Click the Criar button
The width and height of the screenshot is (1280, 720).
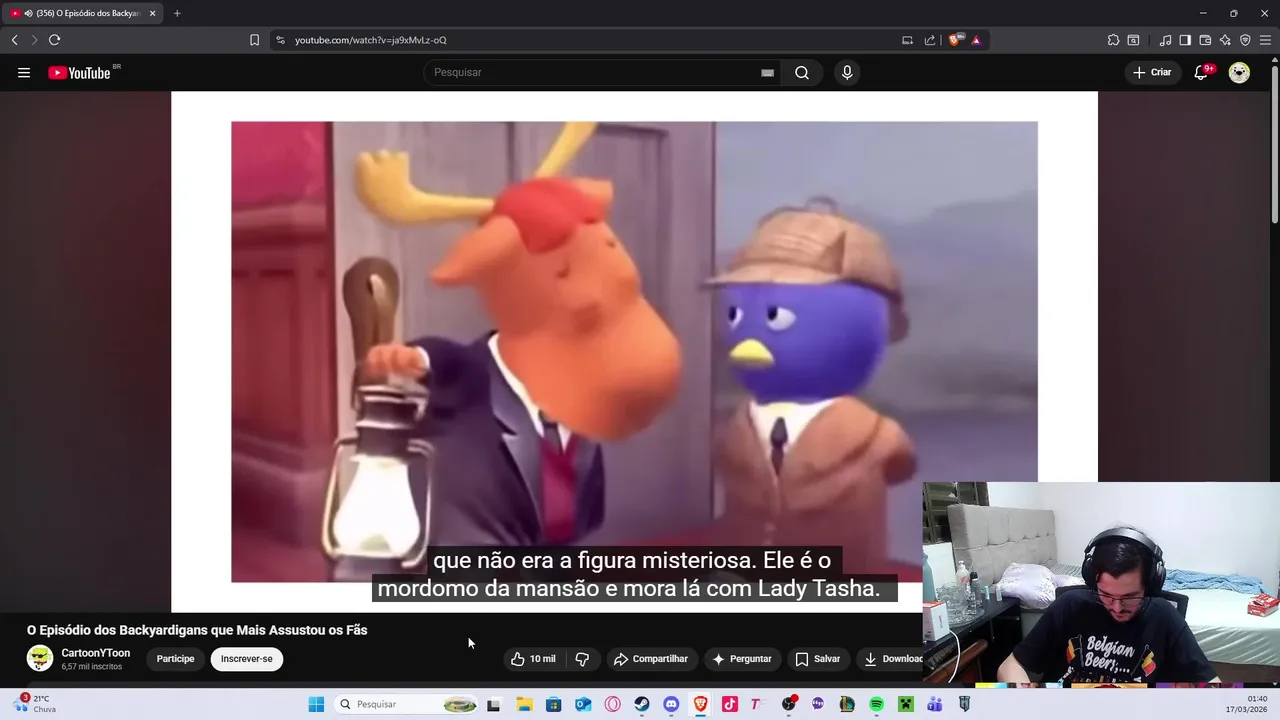1152,73
